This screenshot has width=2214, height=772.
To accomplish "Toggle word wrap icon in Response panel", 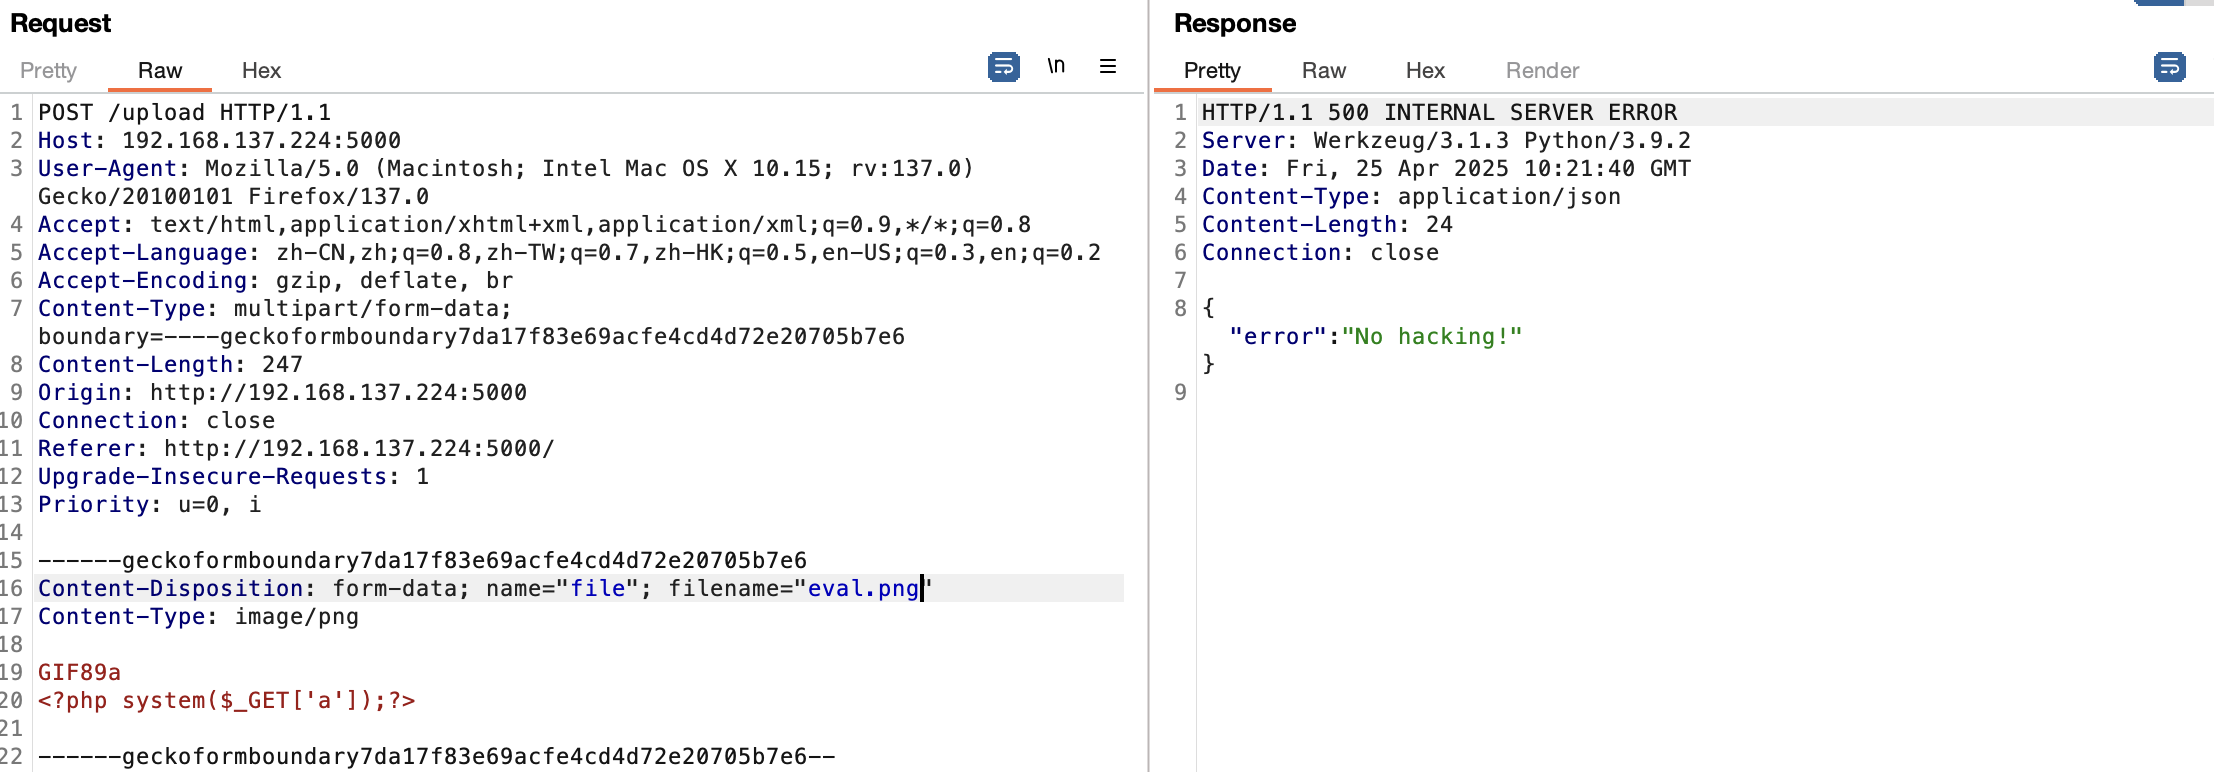I will click(x=2169, y=67).
